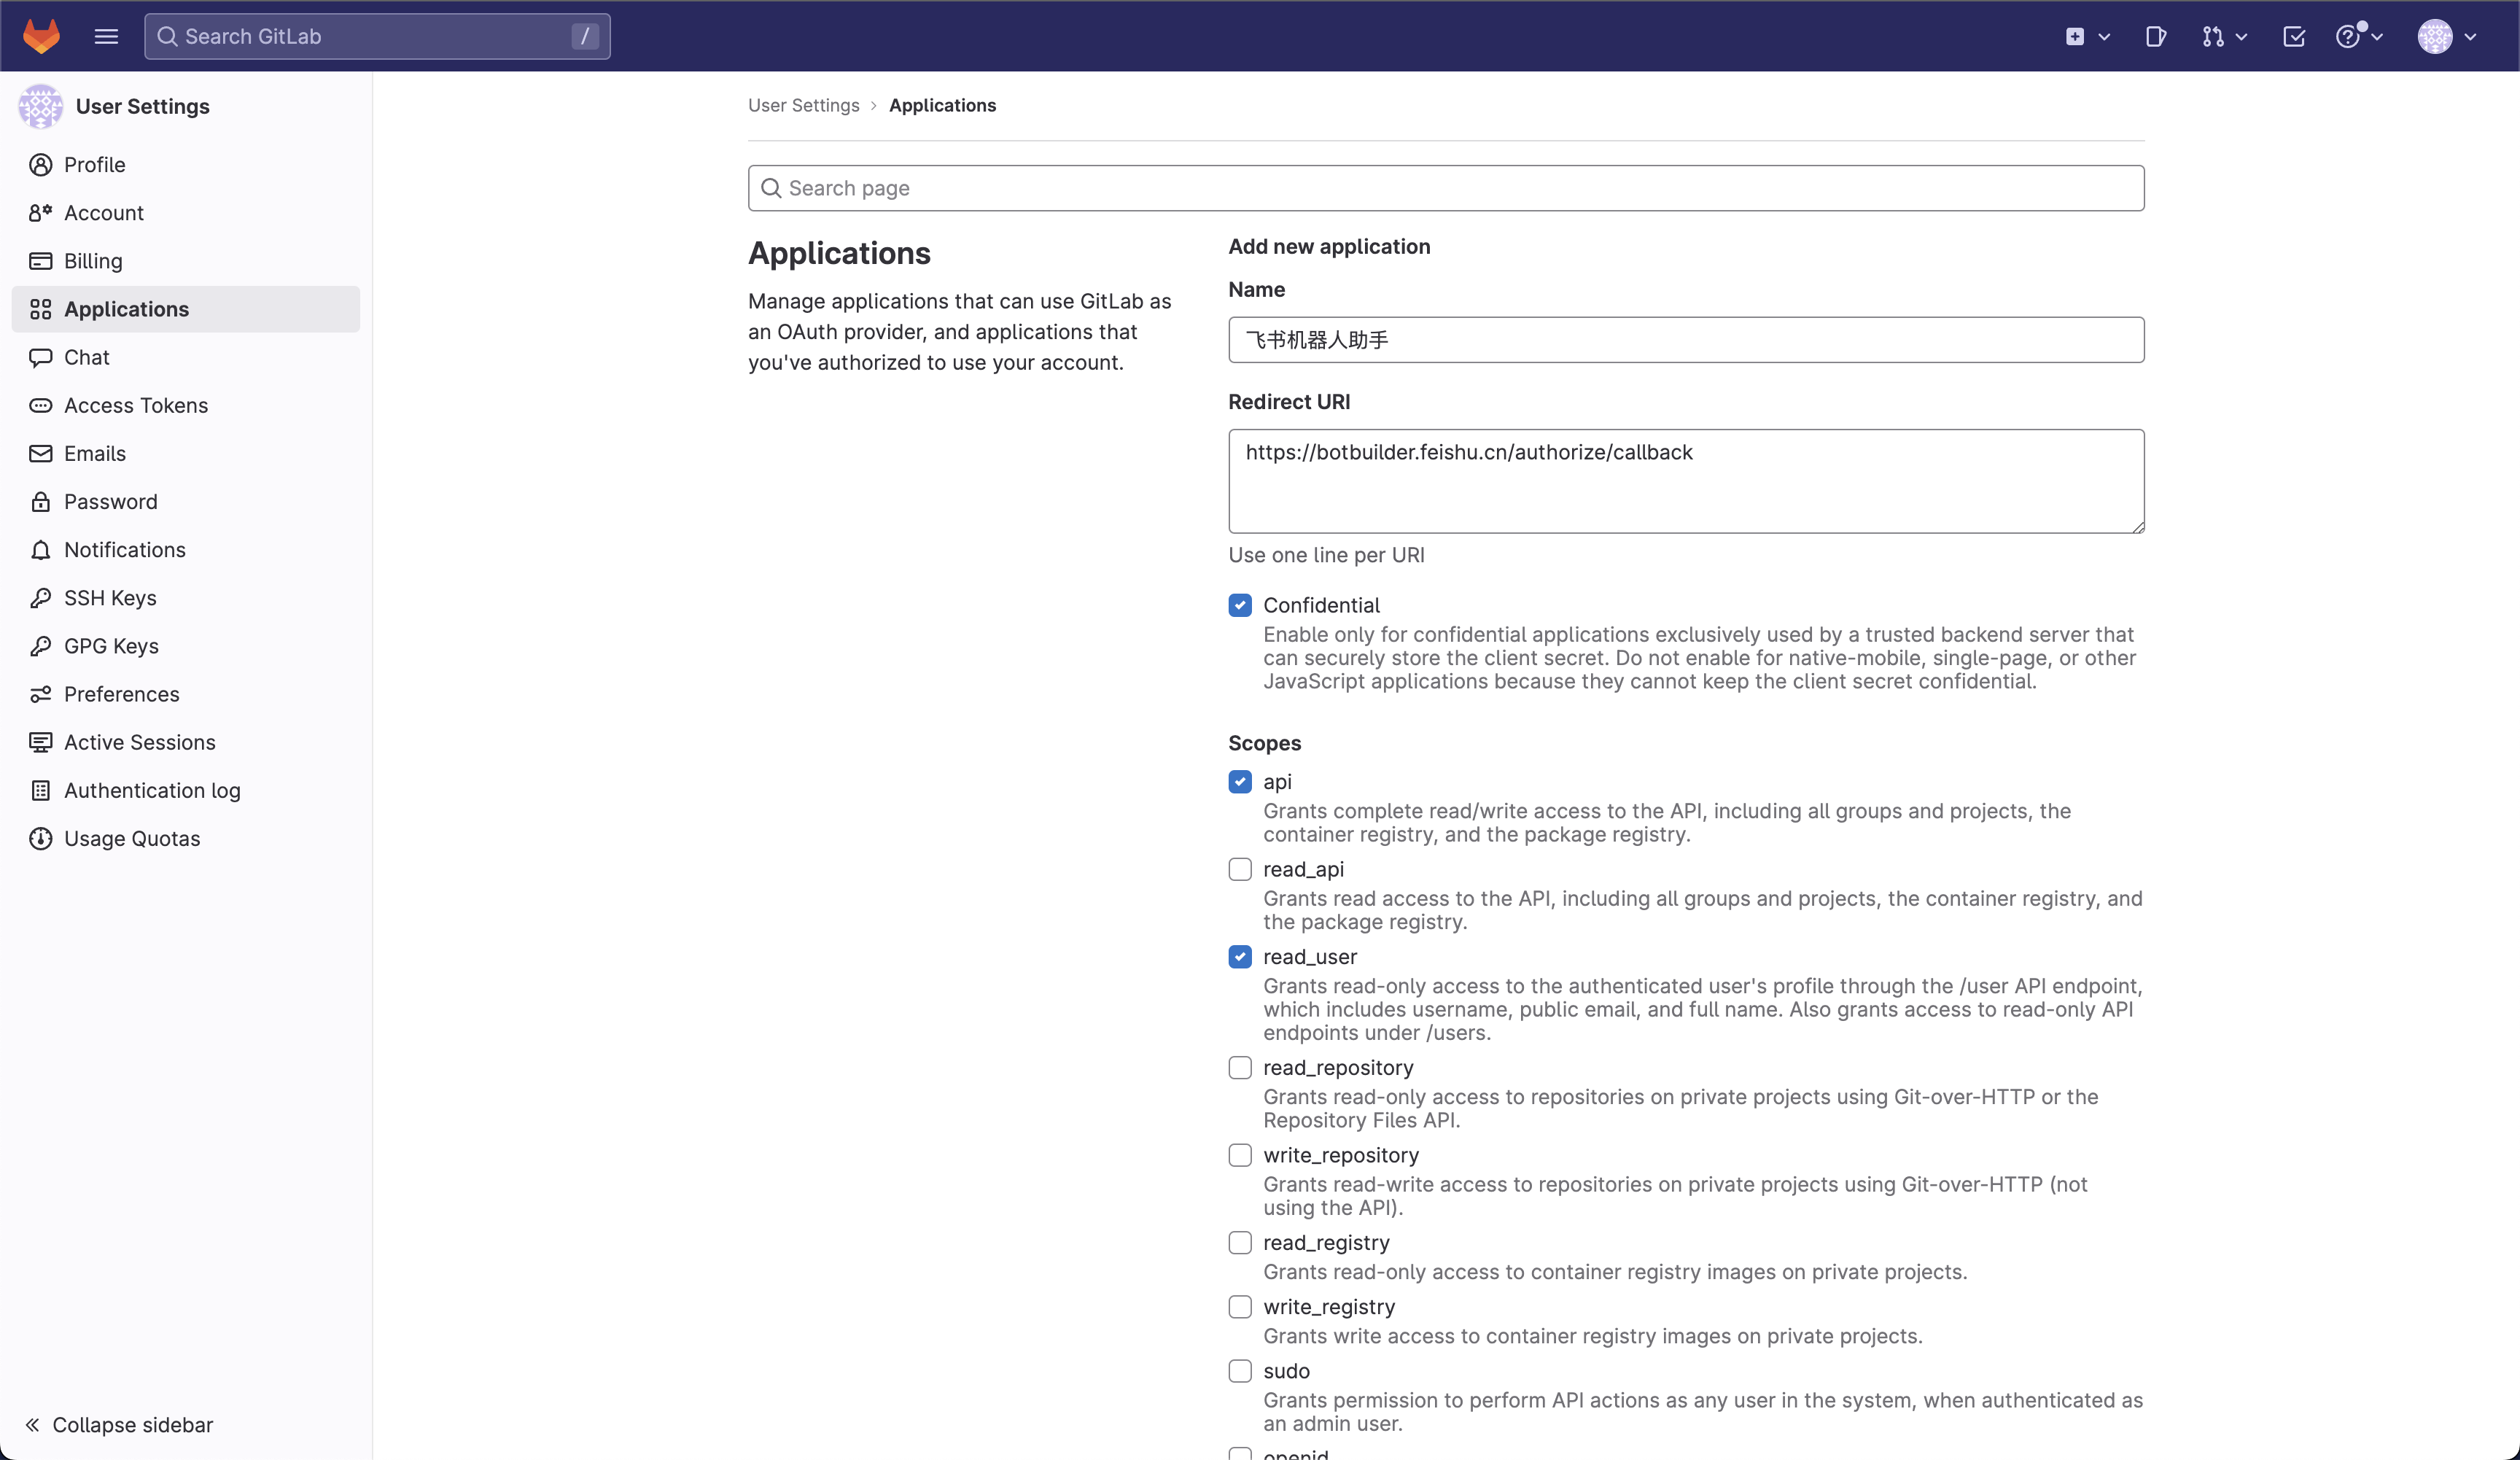Click the Password lock icon

tap(40, 501)
